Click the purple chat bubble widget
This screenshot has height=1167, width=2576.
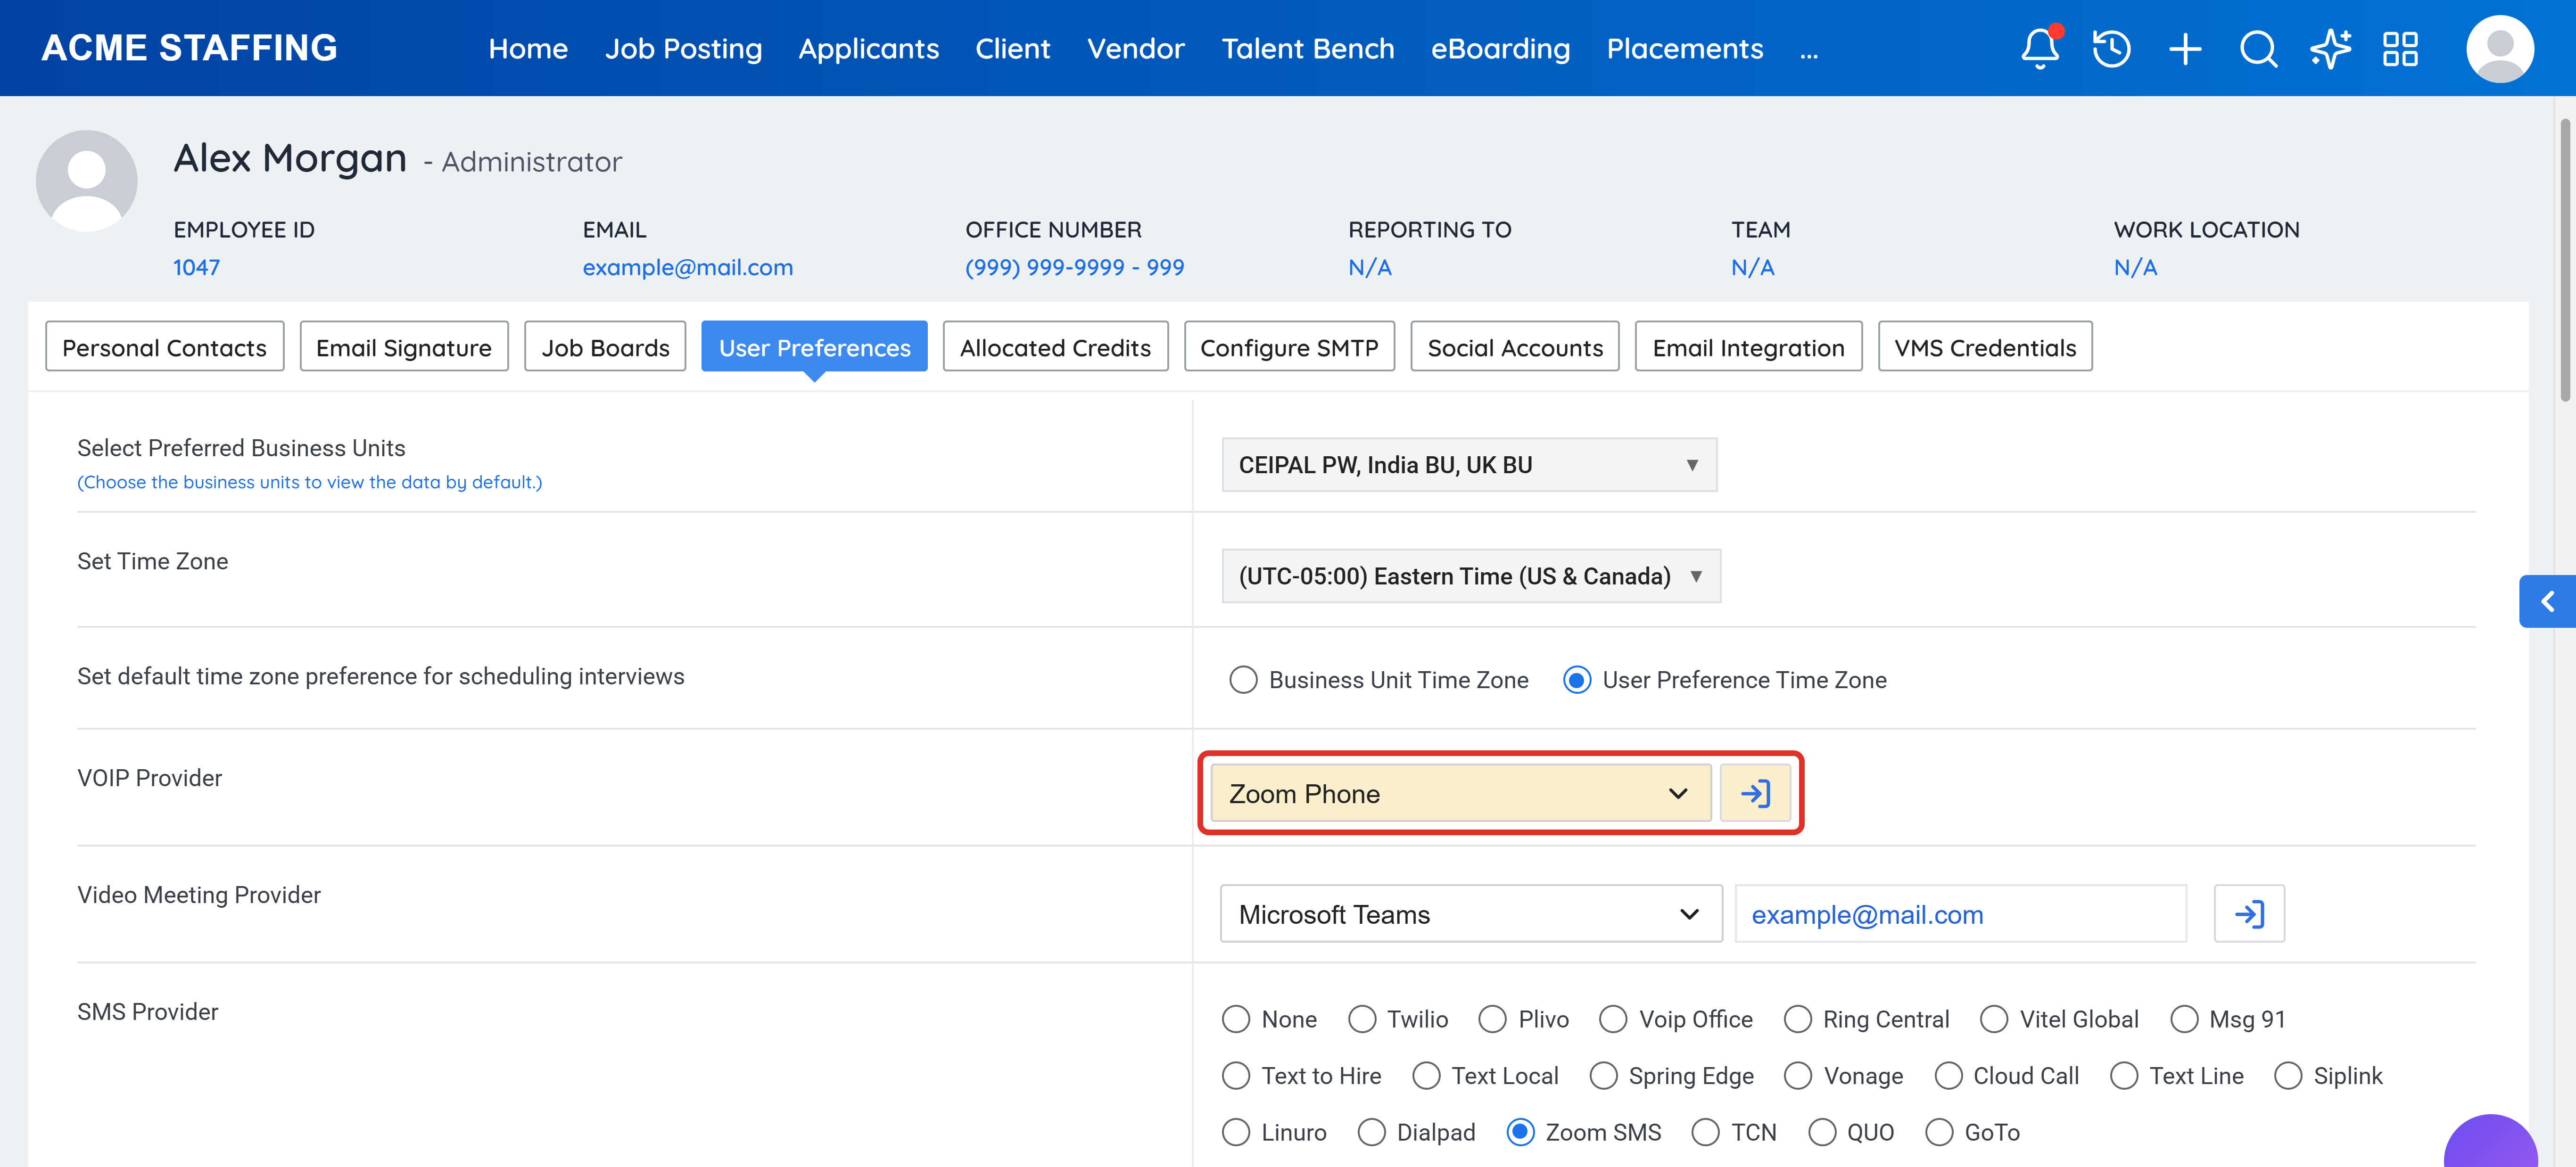coord(2490,1142)
